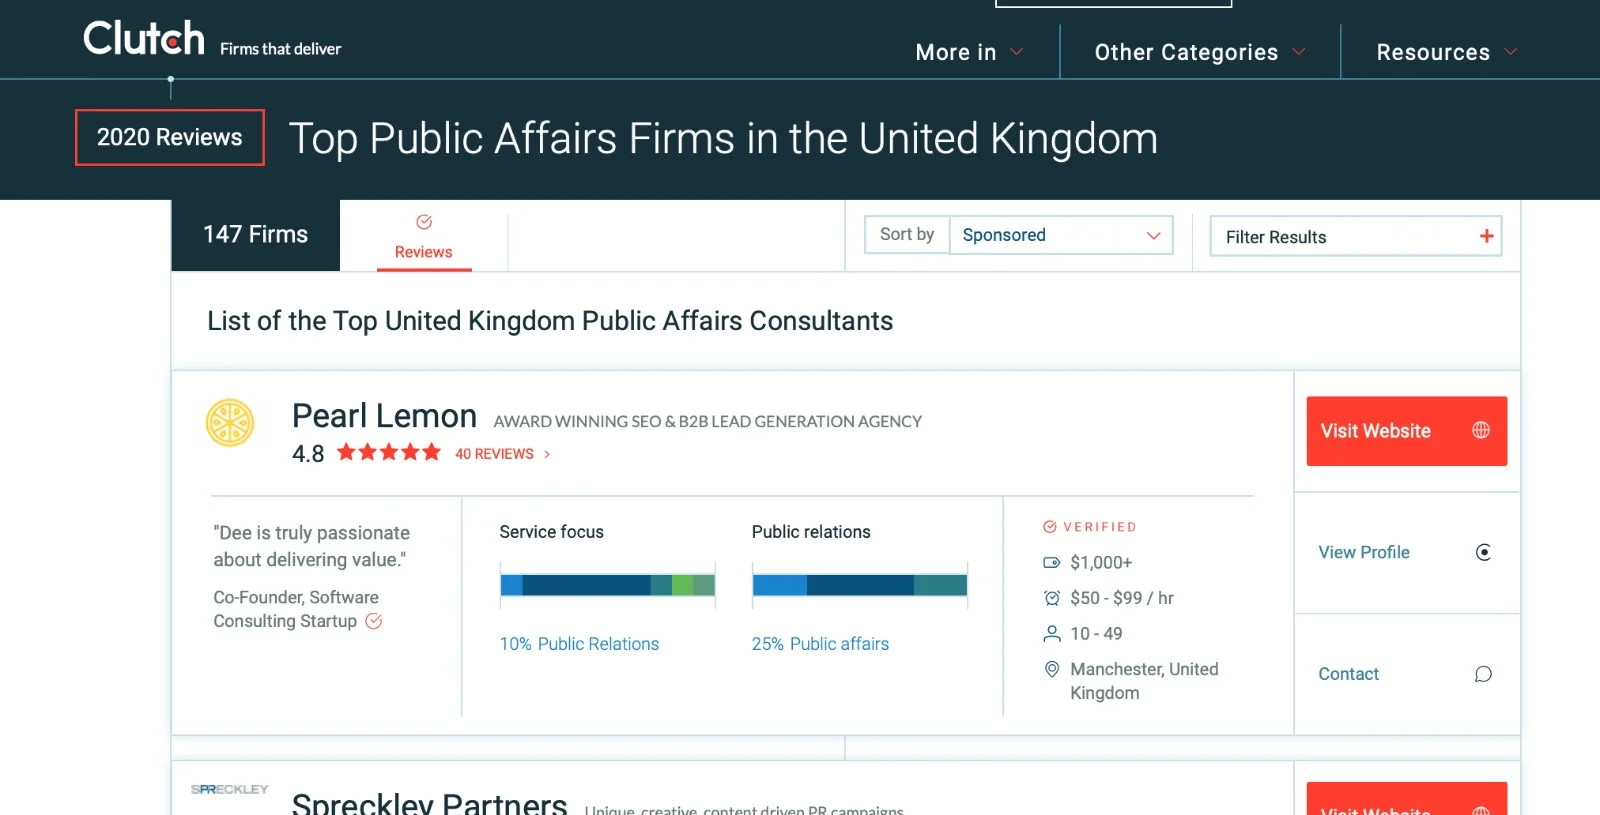Image resolution: width=1600 pixels, height=815 pixels.
Task: Click the red plus icon in Filter Results
Action: 1487,236
